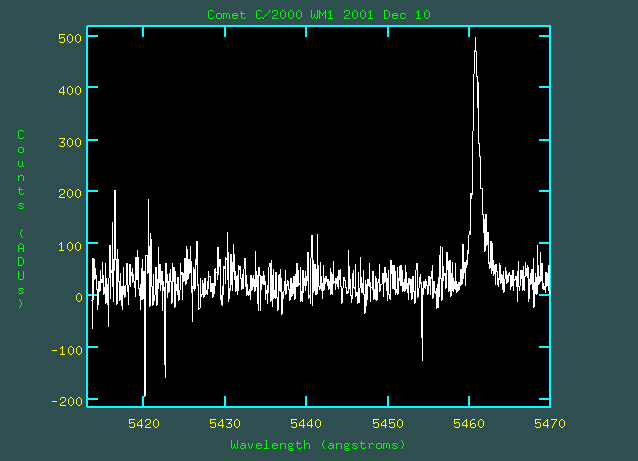638x461 pixels.
Task: Click the x-axis value "5430"
Action: [225, 424]
